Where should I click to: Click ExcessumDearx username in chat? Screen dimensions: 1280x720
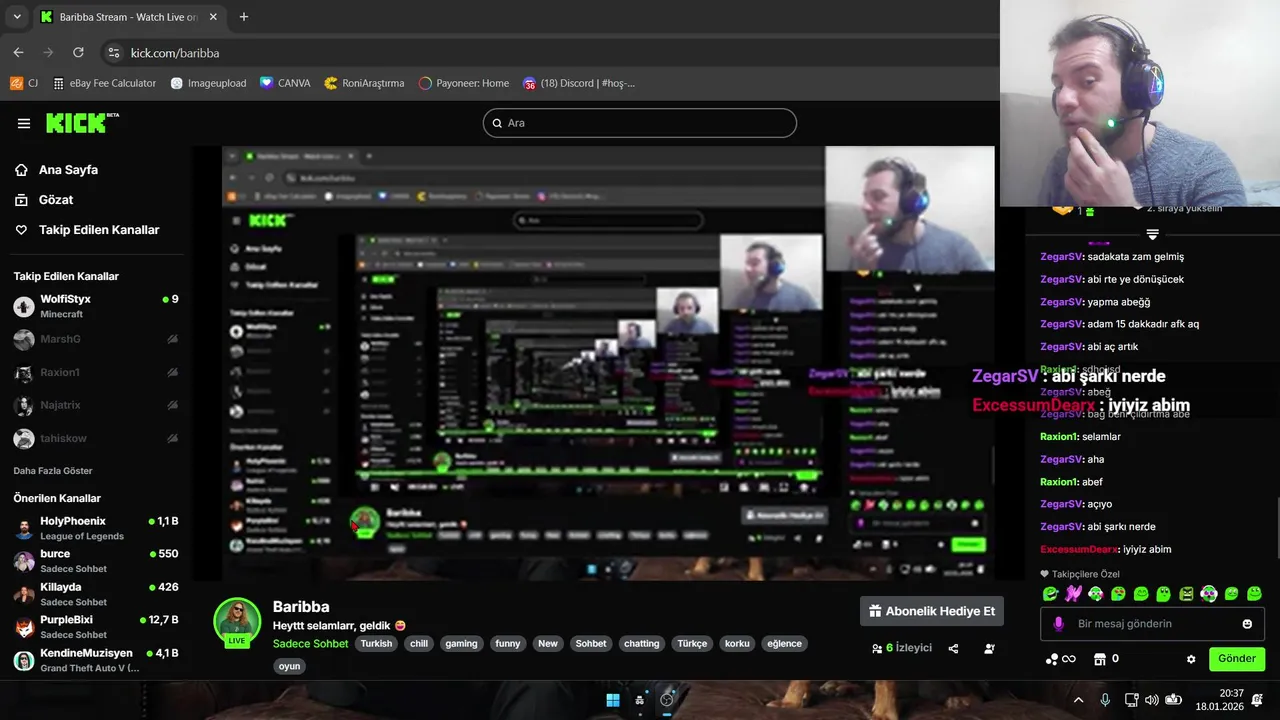tap(1079, 549)
